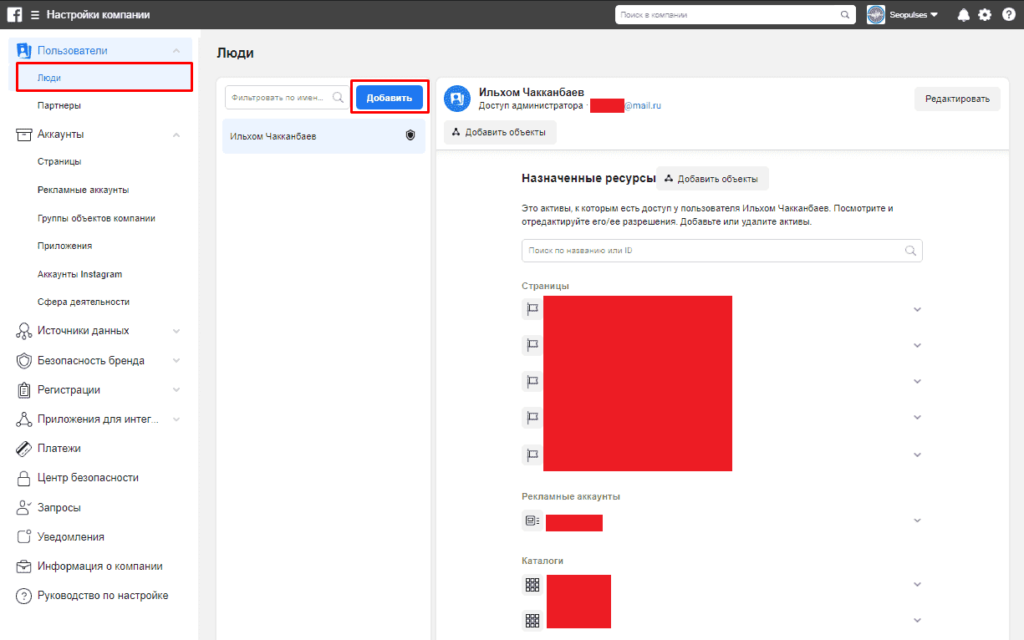Expand the Рекламные аккаунты row chevron
The height and width of the screenshot is (640, 1024).
[917, 520]
